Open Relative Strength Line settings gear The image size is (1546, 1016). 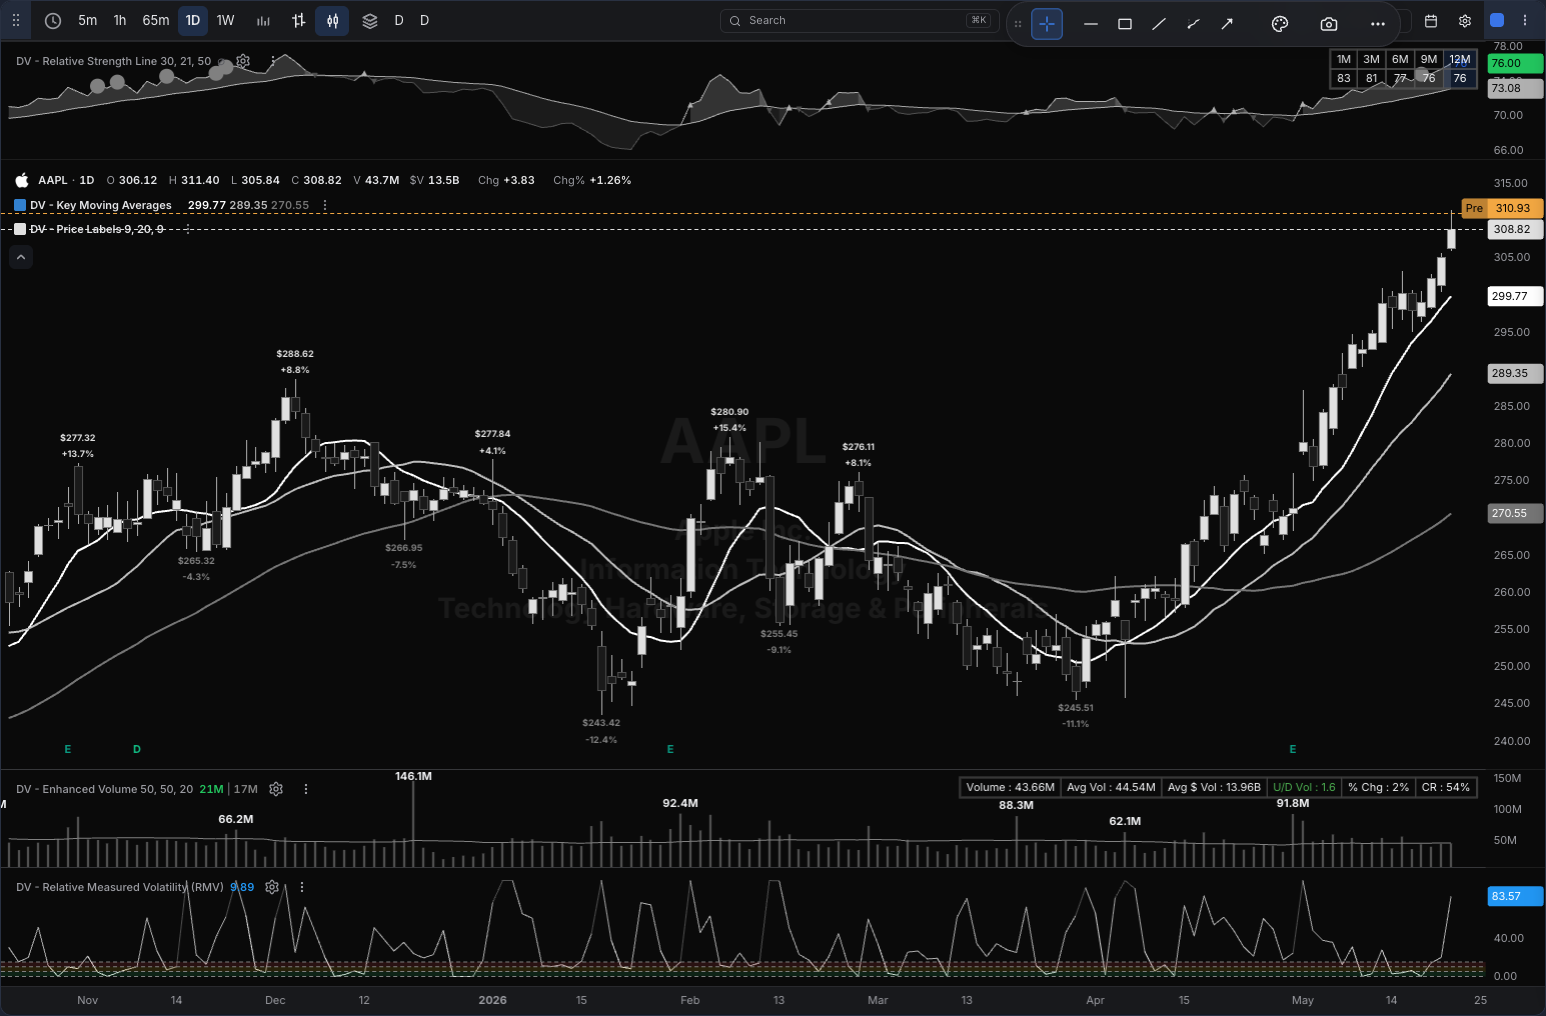(x=243, y=61)
